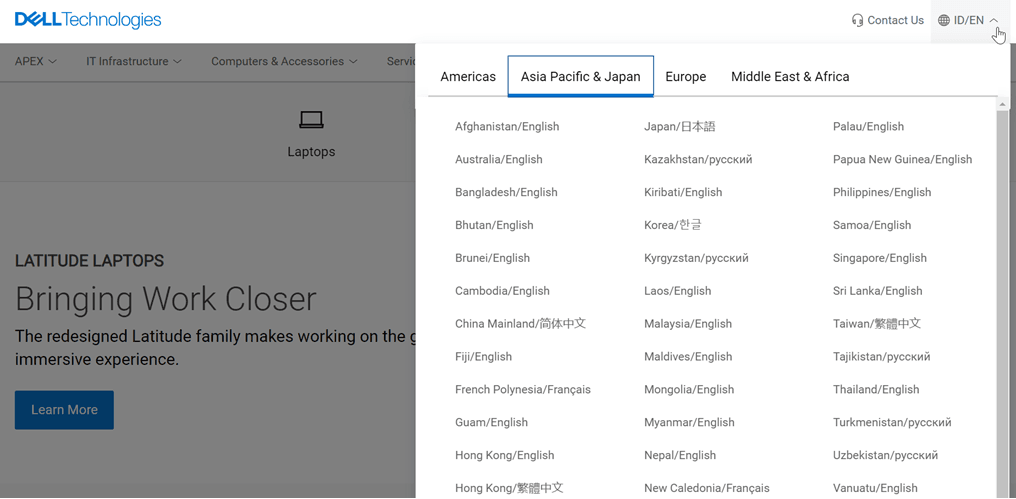Select Kyrgyzstan/русский
1016x499 pixels.
[x=696, y=258]
